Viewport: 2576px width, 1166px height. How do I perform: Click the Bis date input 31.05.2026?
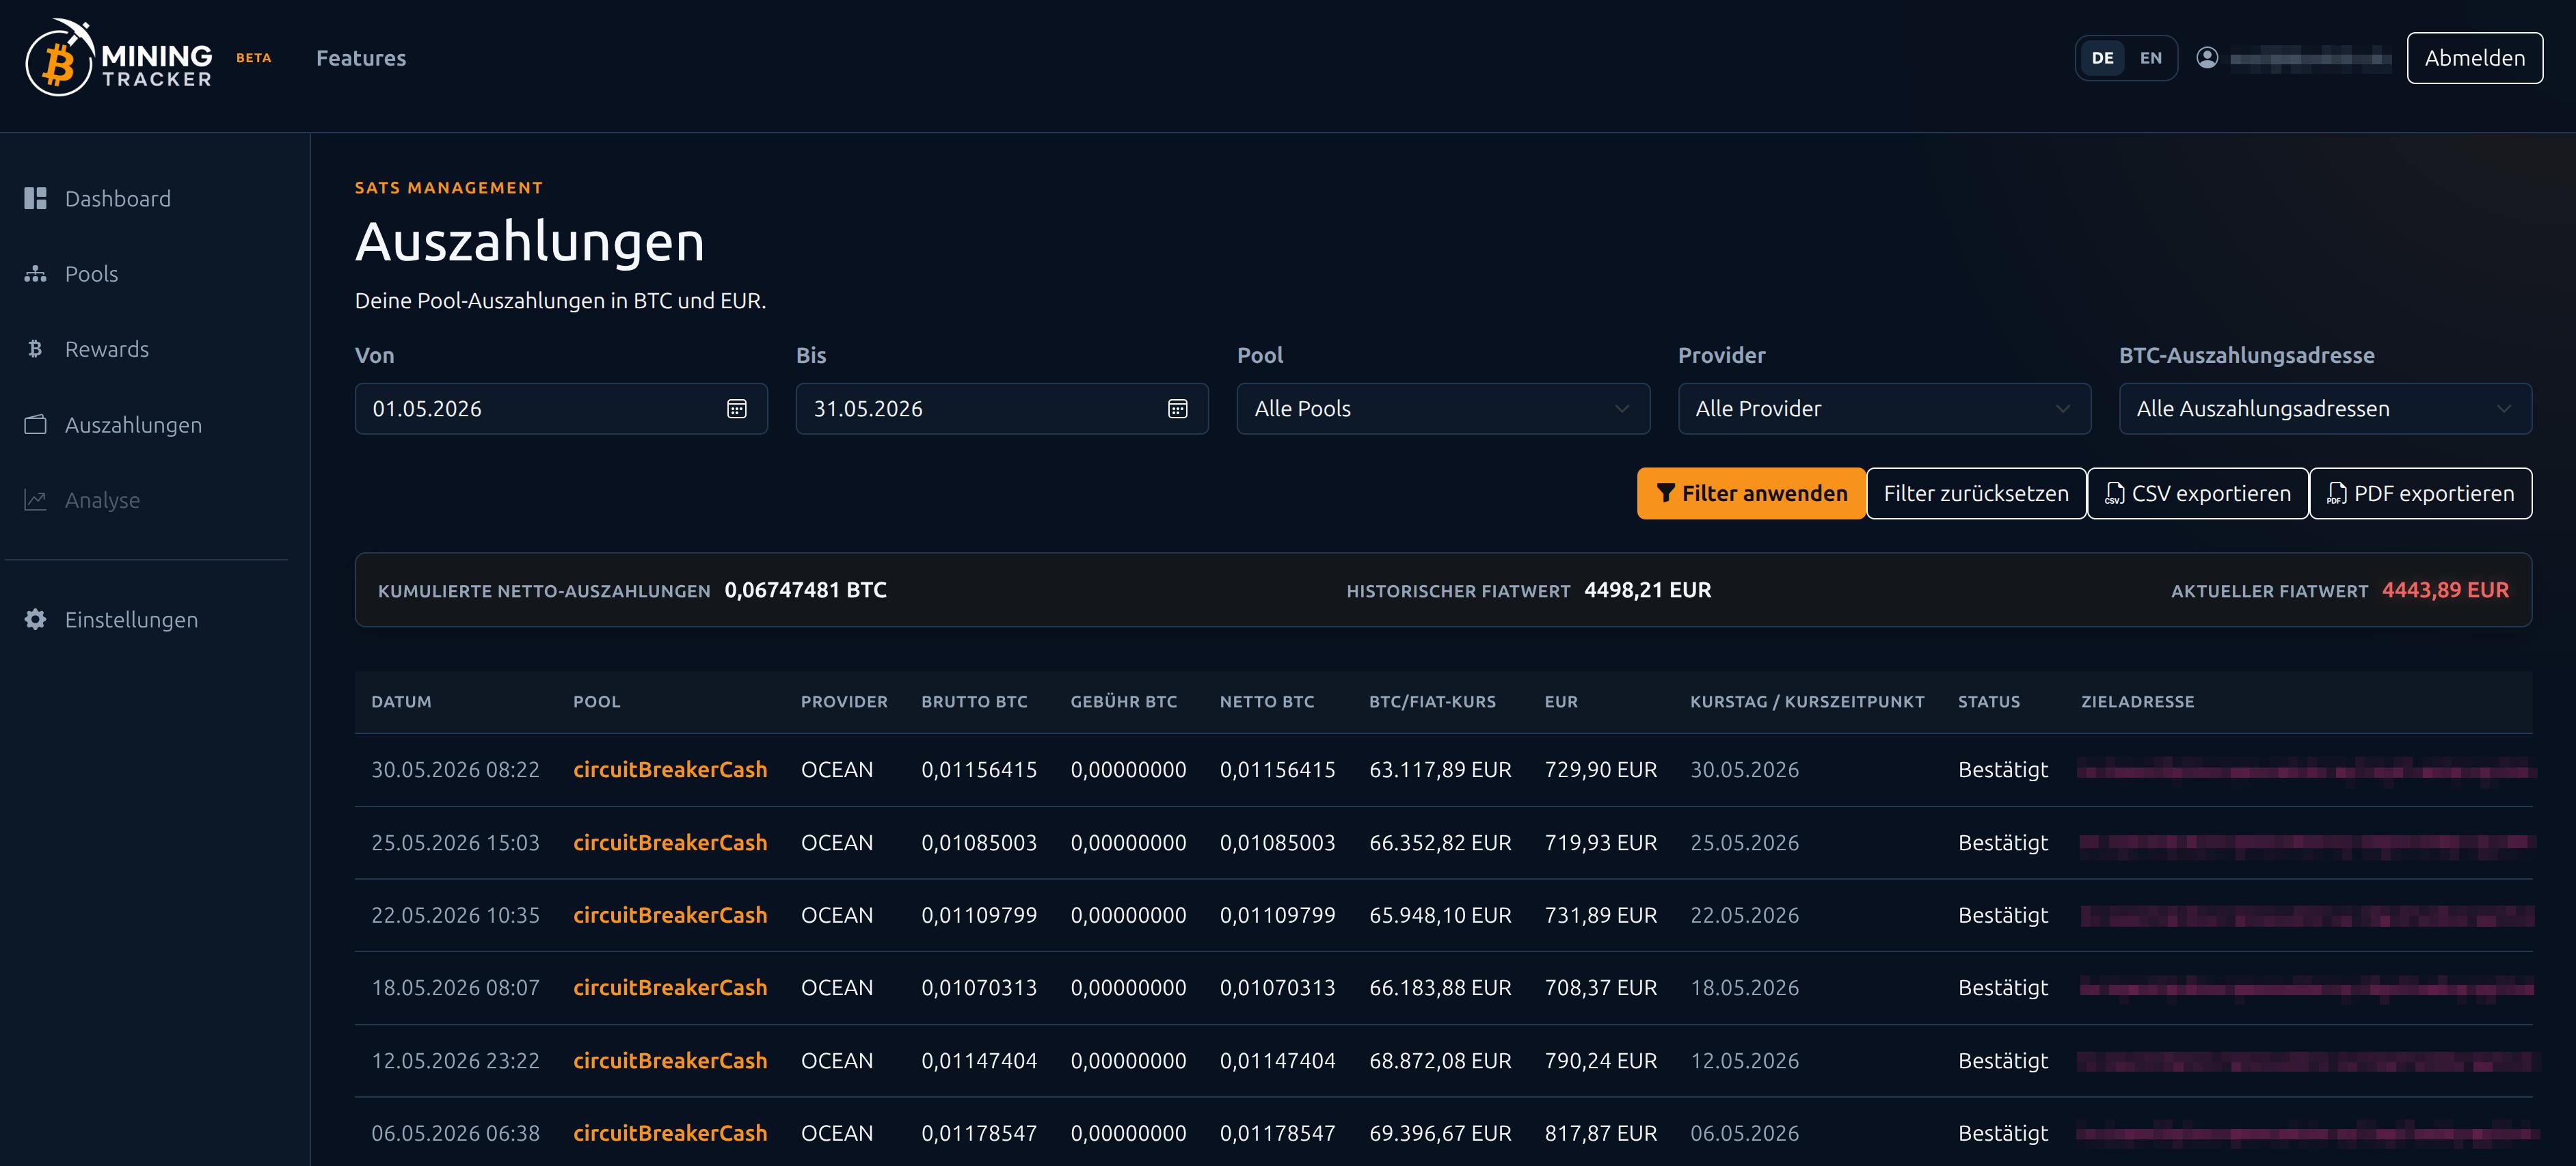pos(1002,408)
